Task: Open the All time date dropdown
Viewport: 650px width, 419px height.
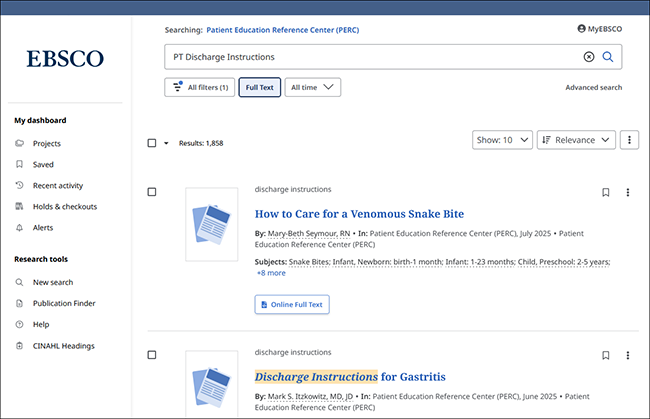Action: click(313, 87)
